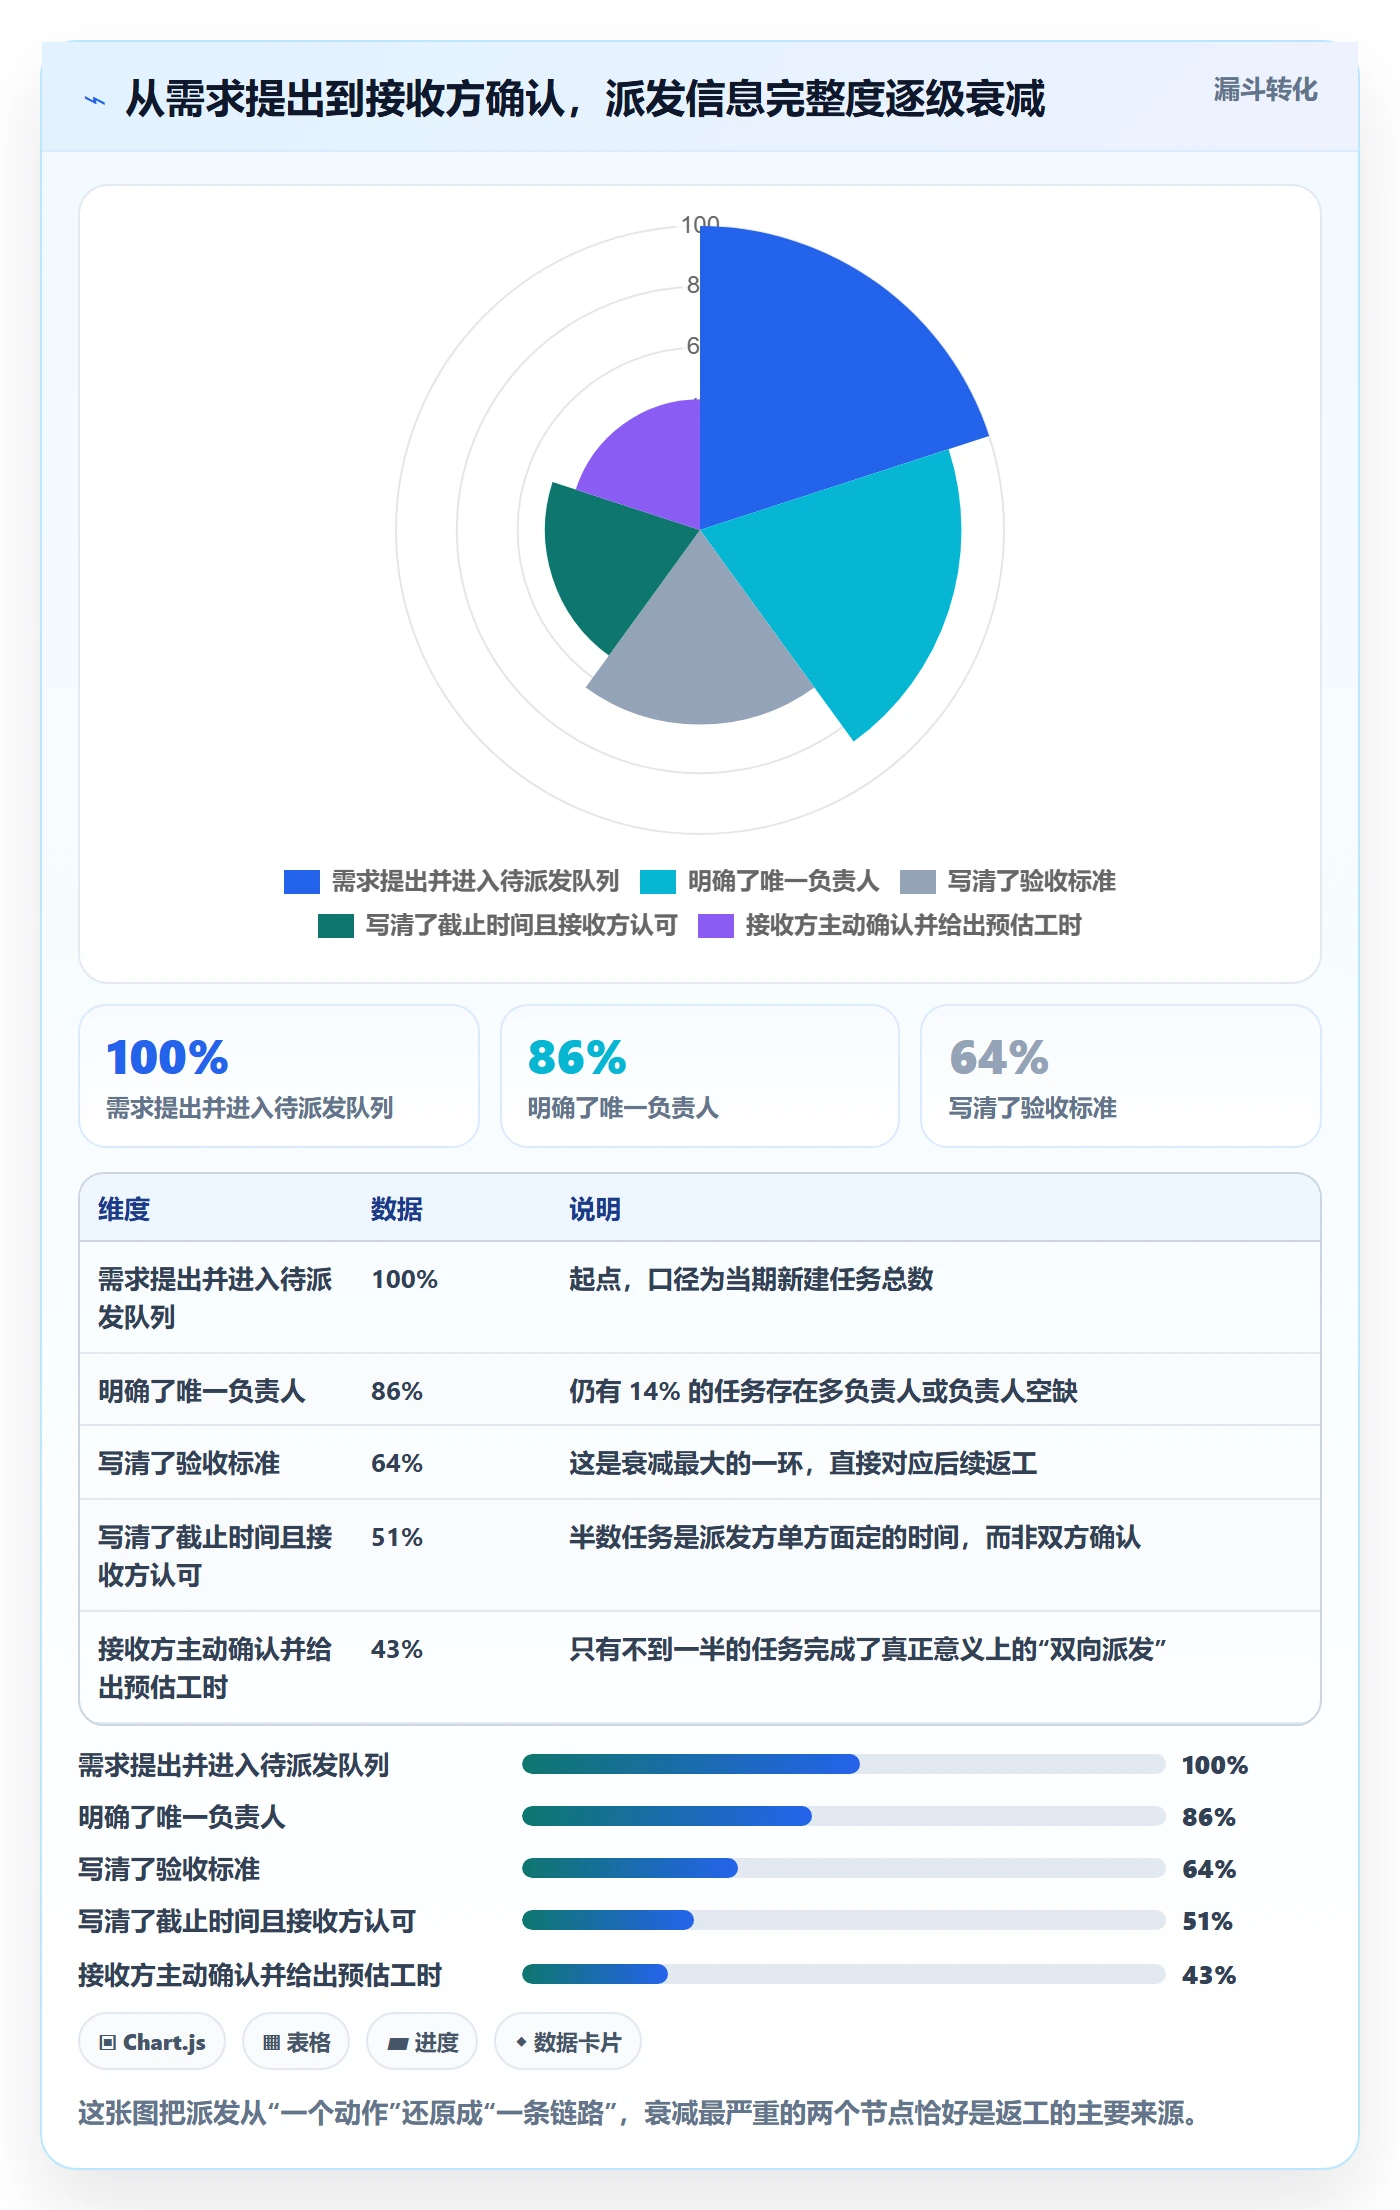
Task: Toggle the blue legend swatch 需求提出并进入待派发队列
Action: coord(301,881)
